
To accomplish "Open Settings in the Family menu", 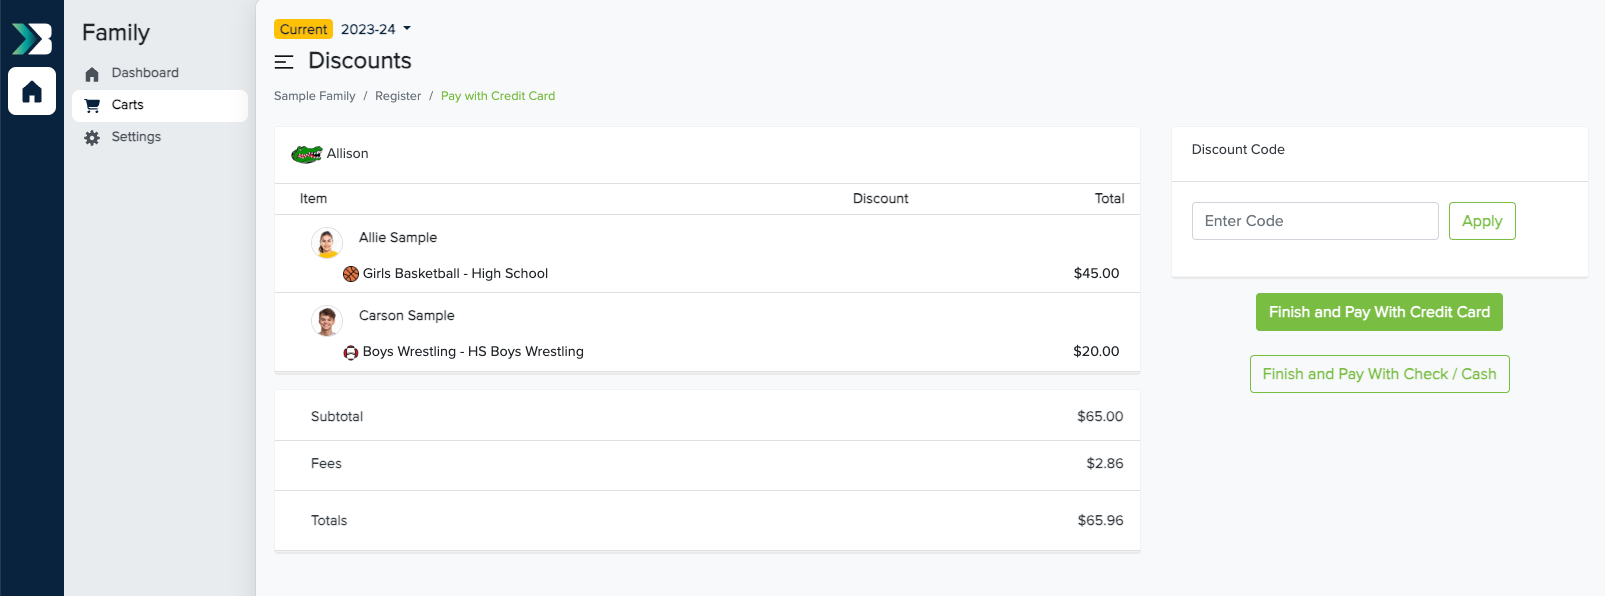I will tap(136, 137).
